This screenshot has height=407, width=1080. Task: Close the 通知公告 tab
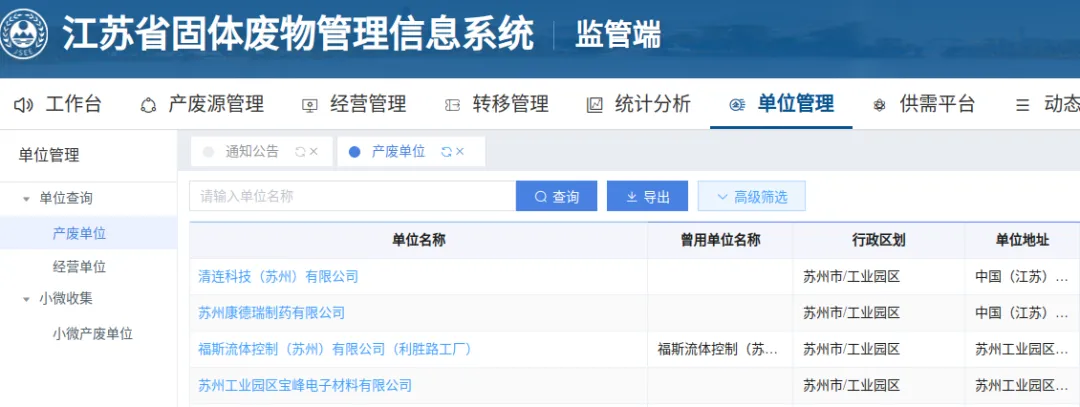tap(314, 152)
